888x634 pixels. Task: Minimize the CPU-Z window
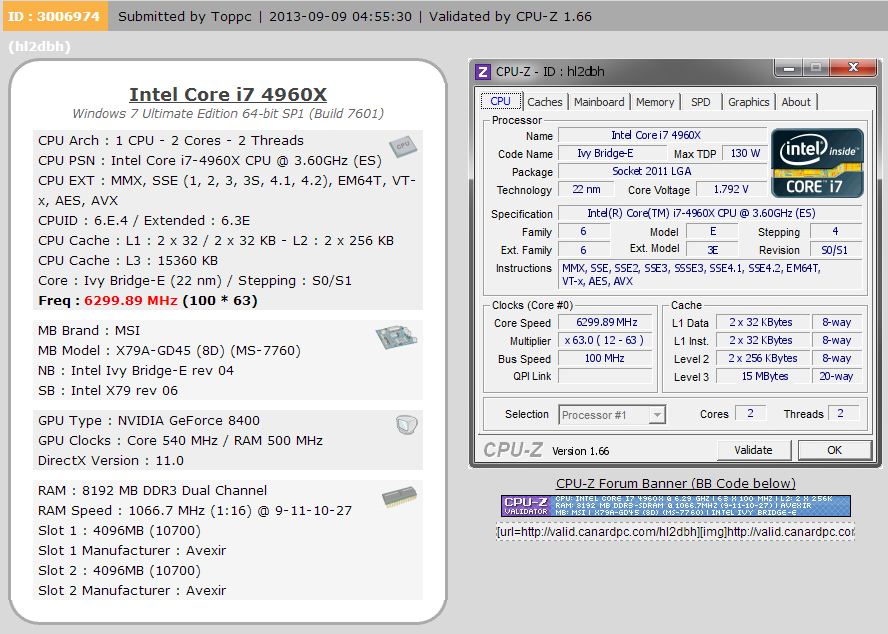789,68
